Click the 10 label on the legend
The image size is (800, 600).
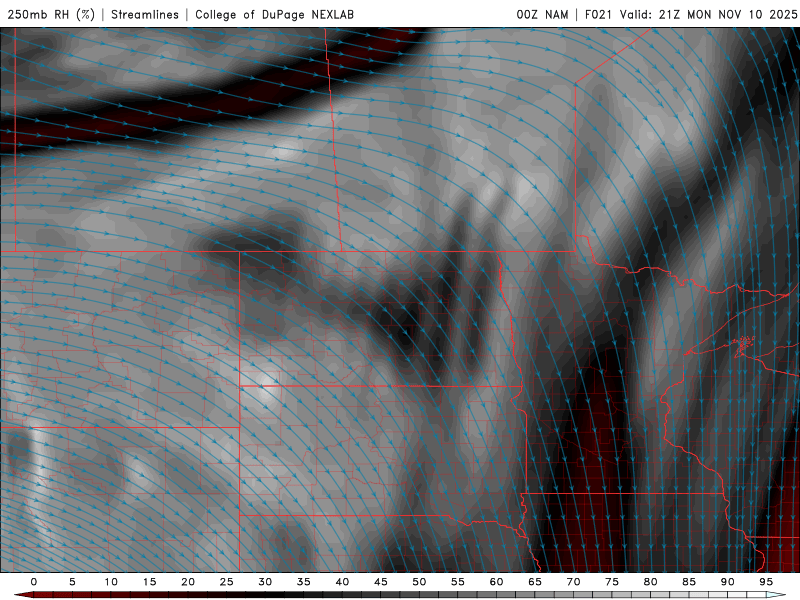(111, 582)
